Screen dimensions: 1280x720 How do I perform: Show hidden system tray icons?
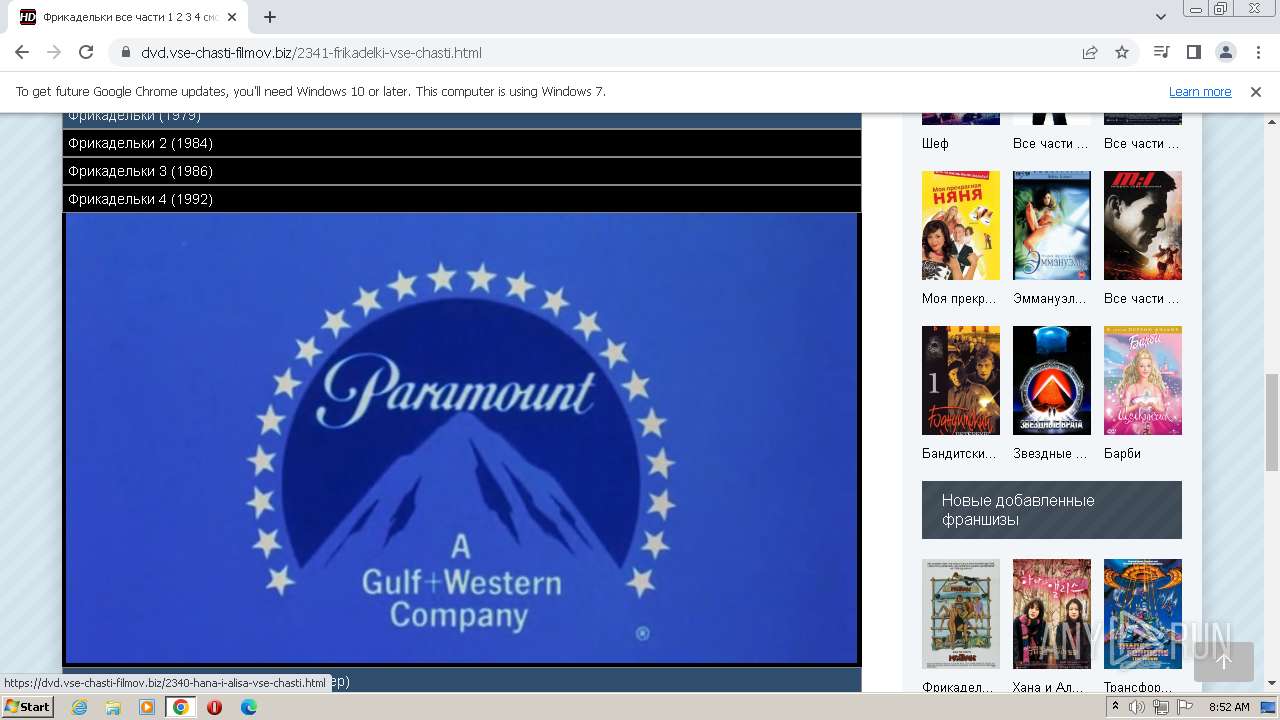coord(1115,707)
